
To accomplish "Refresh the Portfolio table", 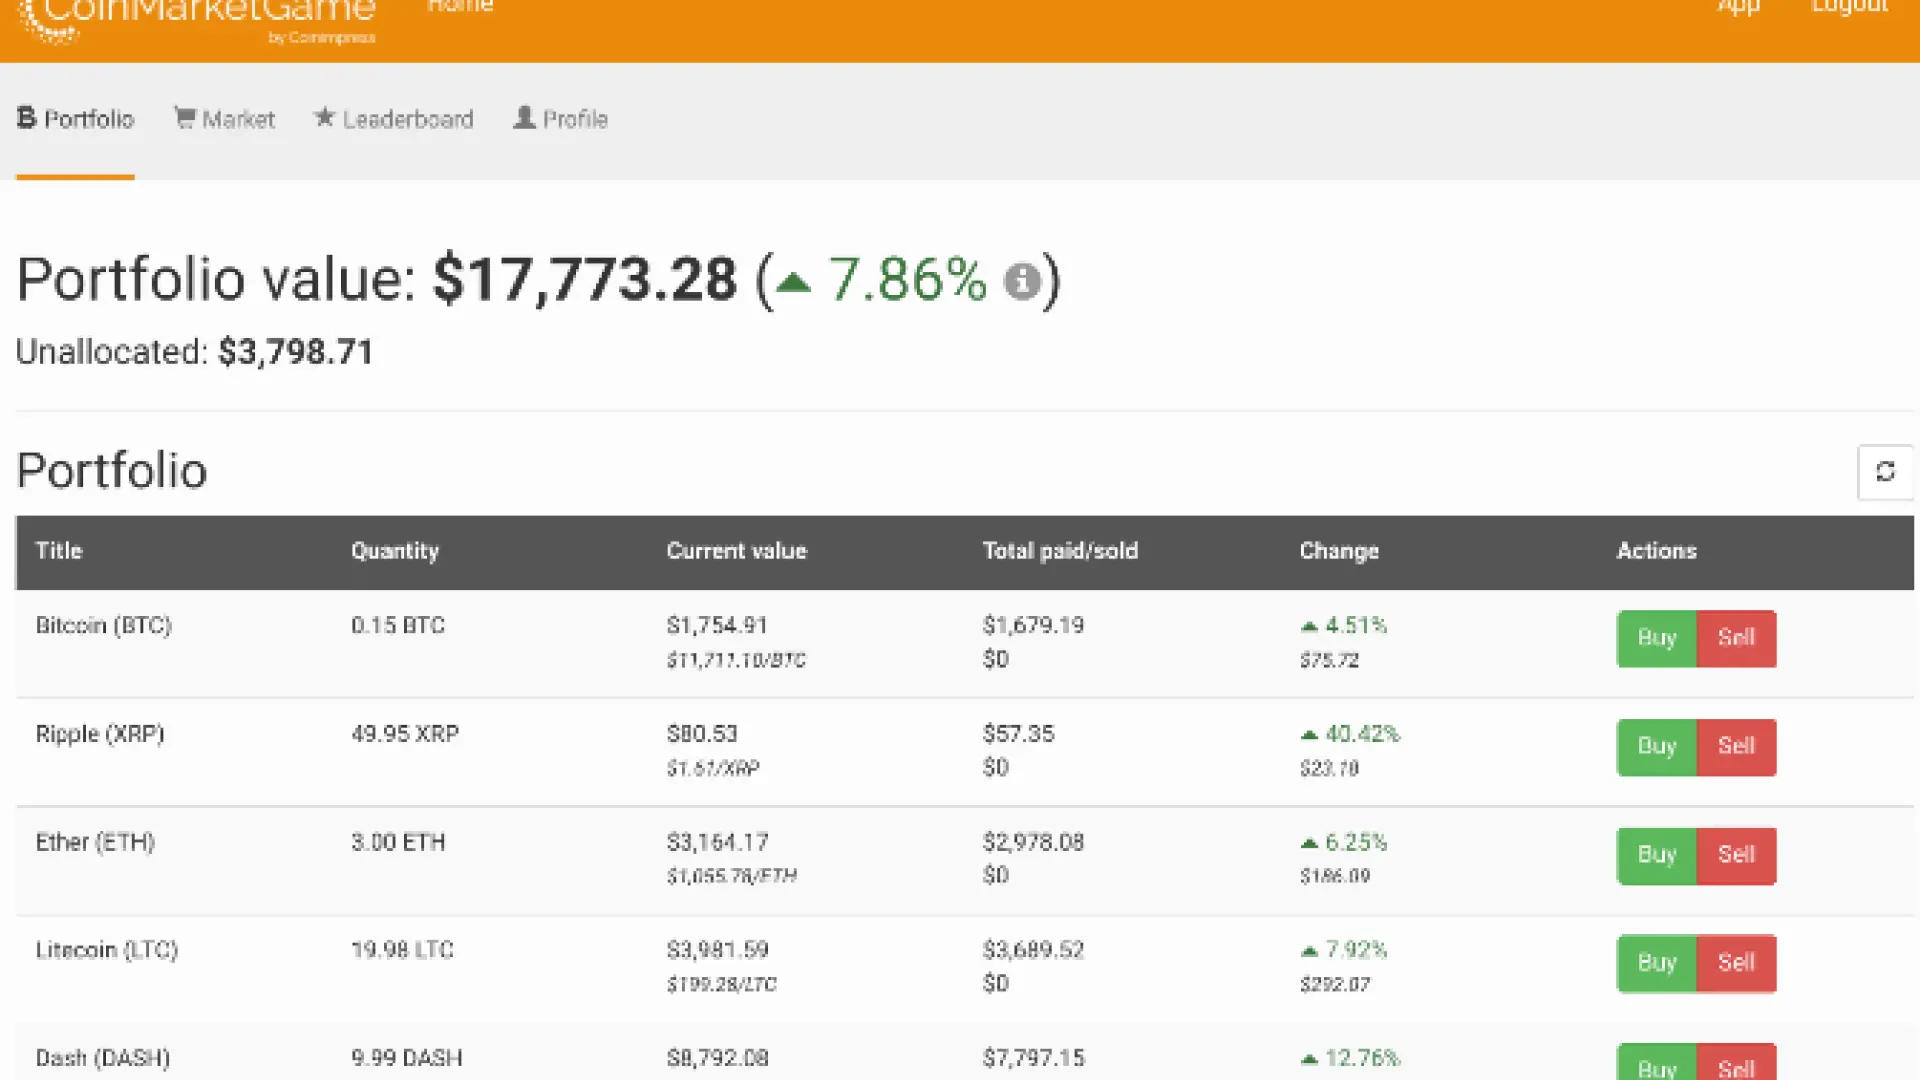I will point(1886,471).
